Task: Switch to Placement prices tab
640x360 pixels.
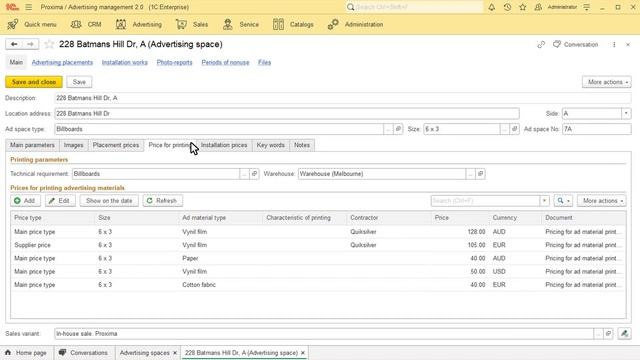Action: coord(116,145)
